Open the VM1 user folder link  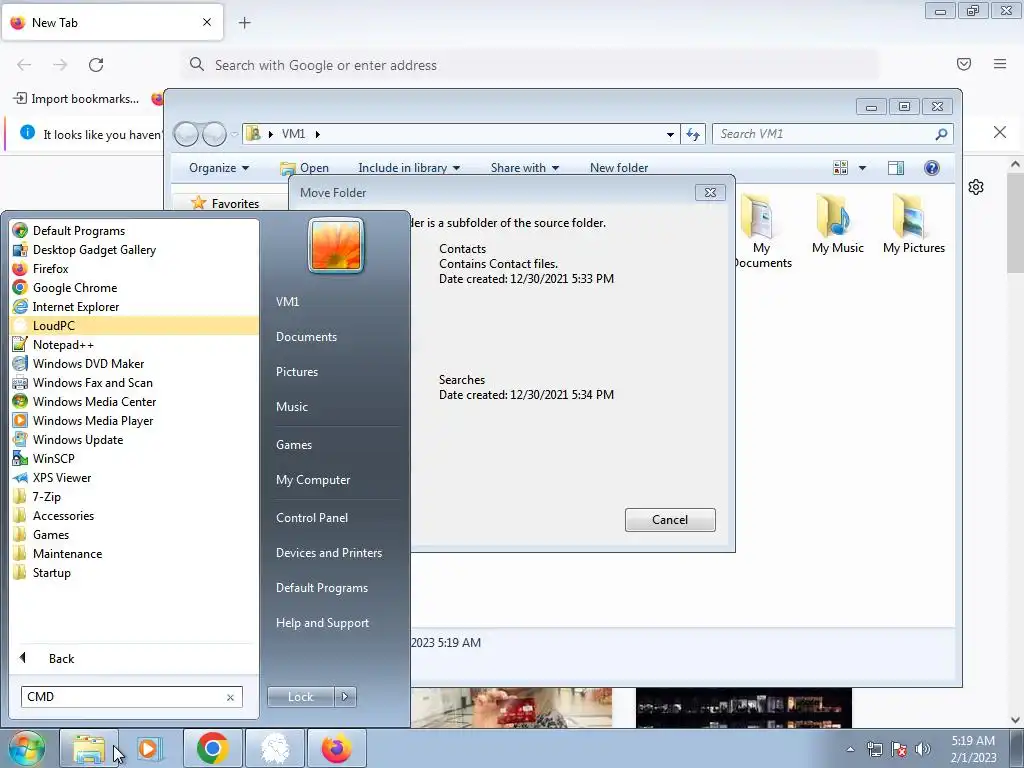point(287,302)
